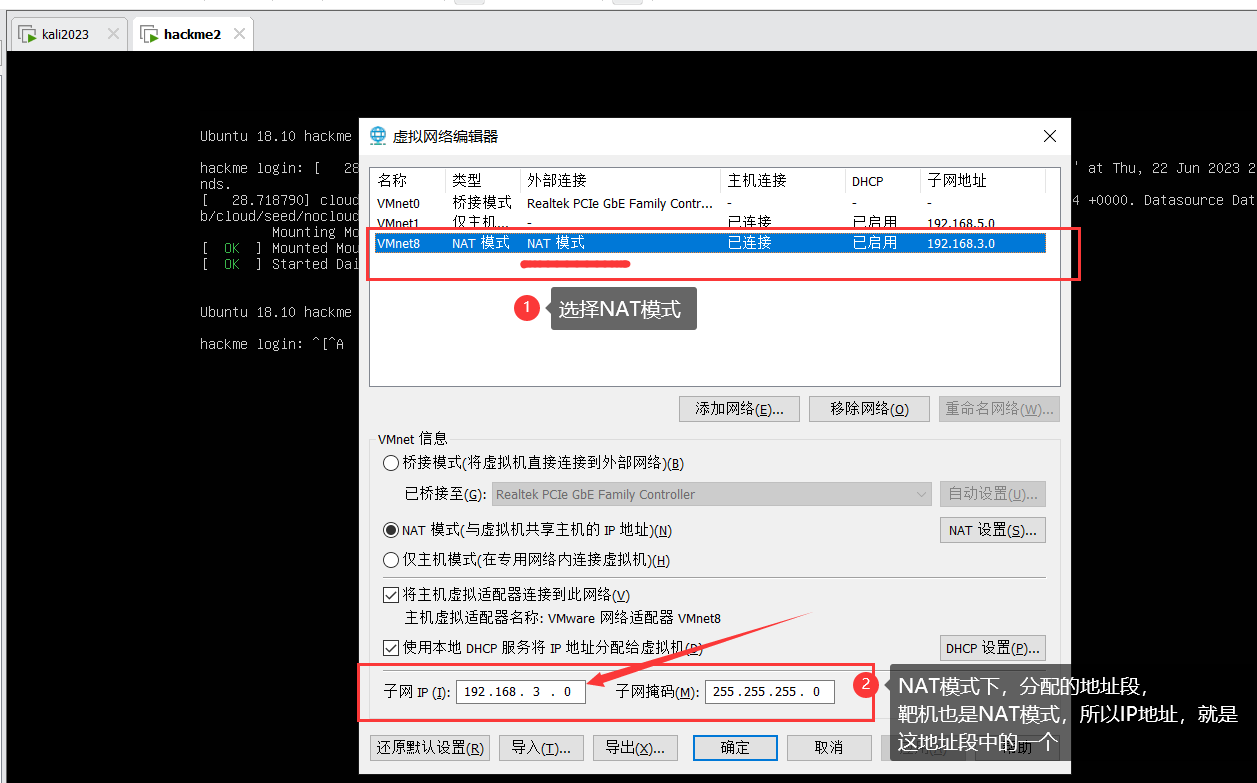Click the 外部连接 column header
This screenshot has height=783, width=1257.
(x=620, y=181)
